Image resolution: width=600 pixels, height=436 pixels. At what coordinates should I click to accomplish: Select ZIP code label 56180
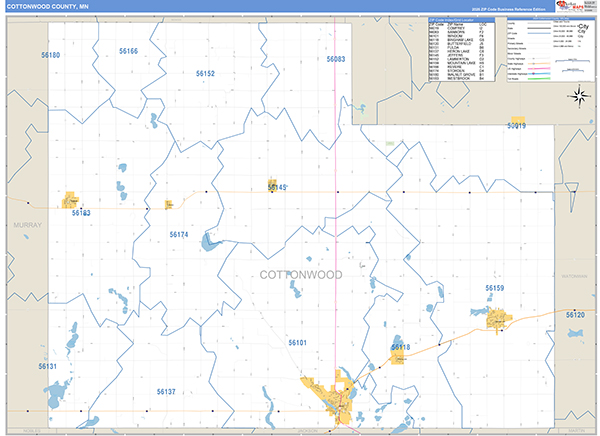pos(51,55)
